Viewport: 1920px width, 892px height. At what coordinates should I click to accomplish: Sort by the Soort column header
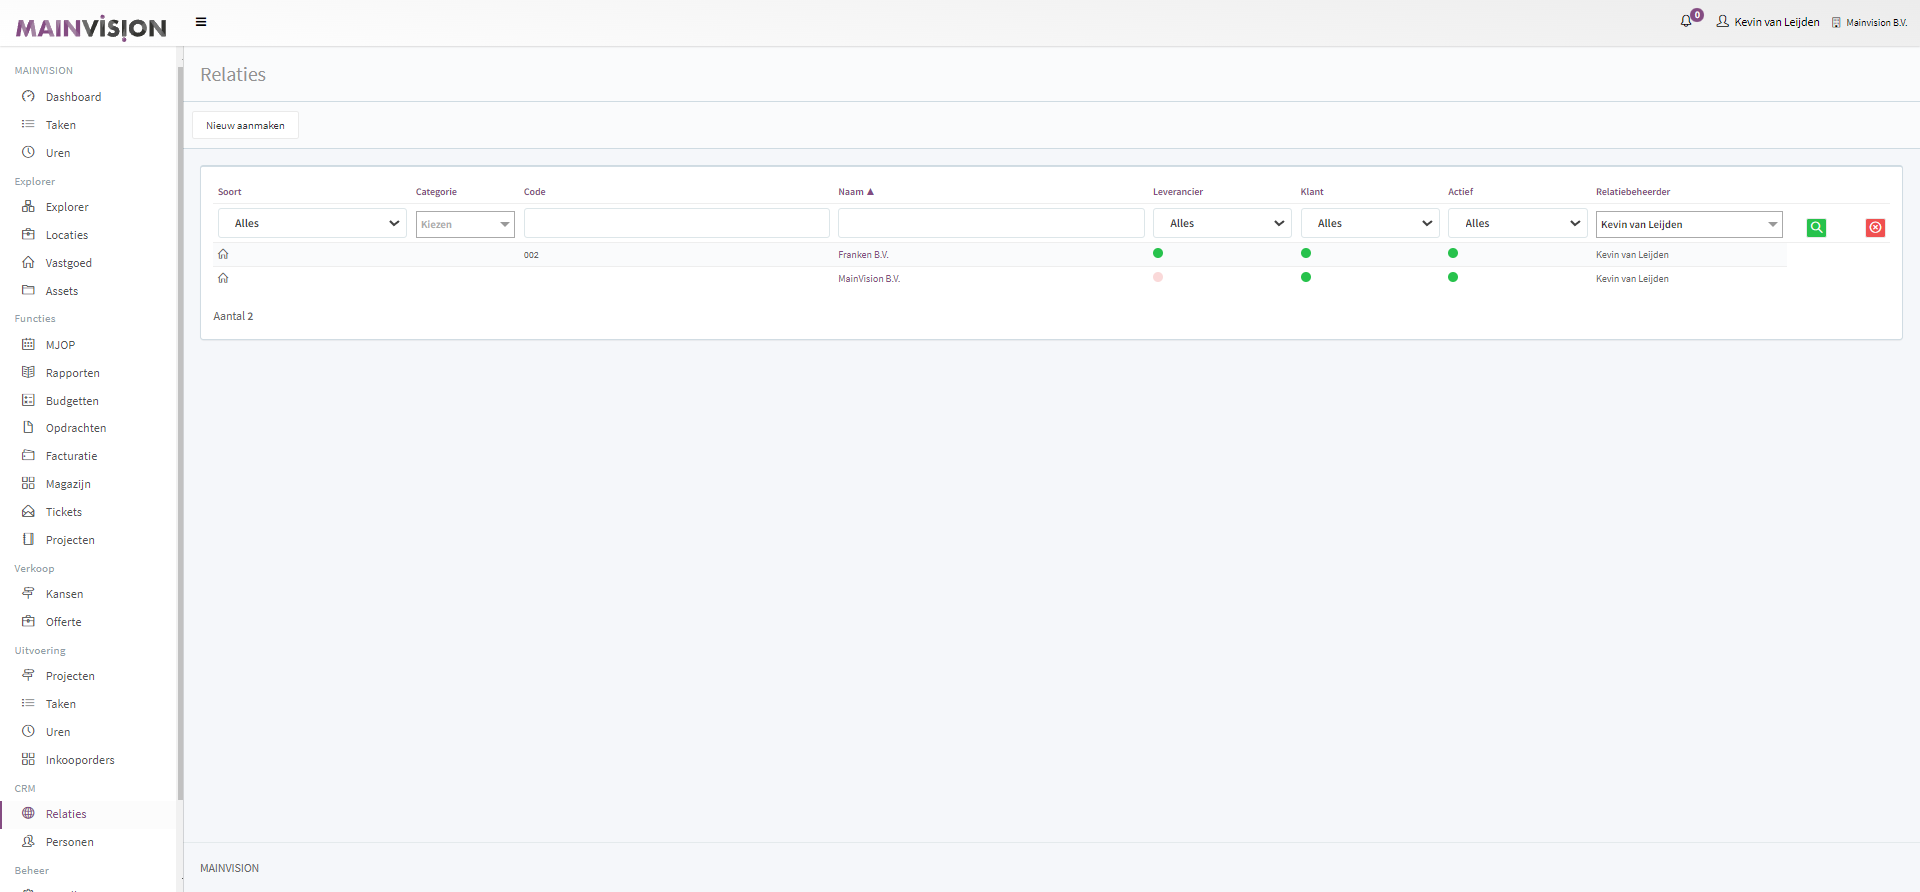(x=230, y=192)
